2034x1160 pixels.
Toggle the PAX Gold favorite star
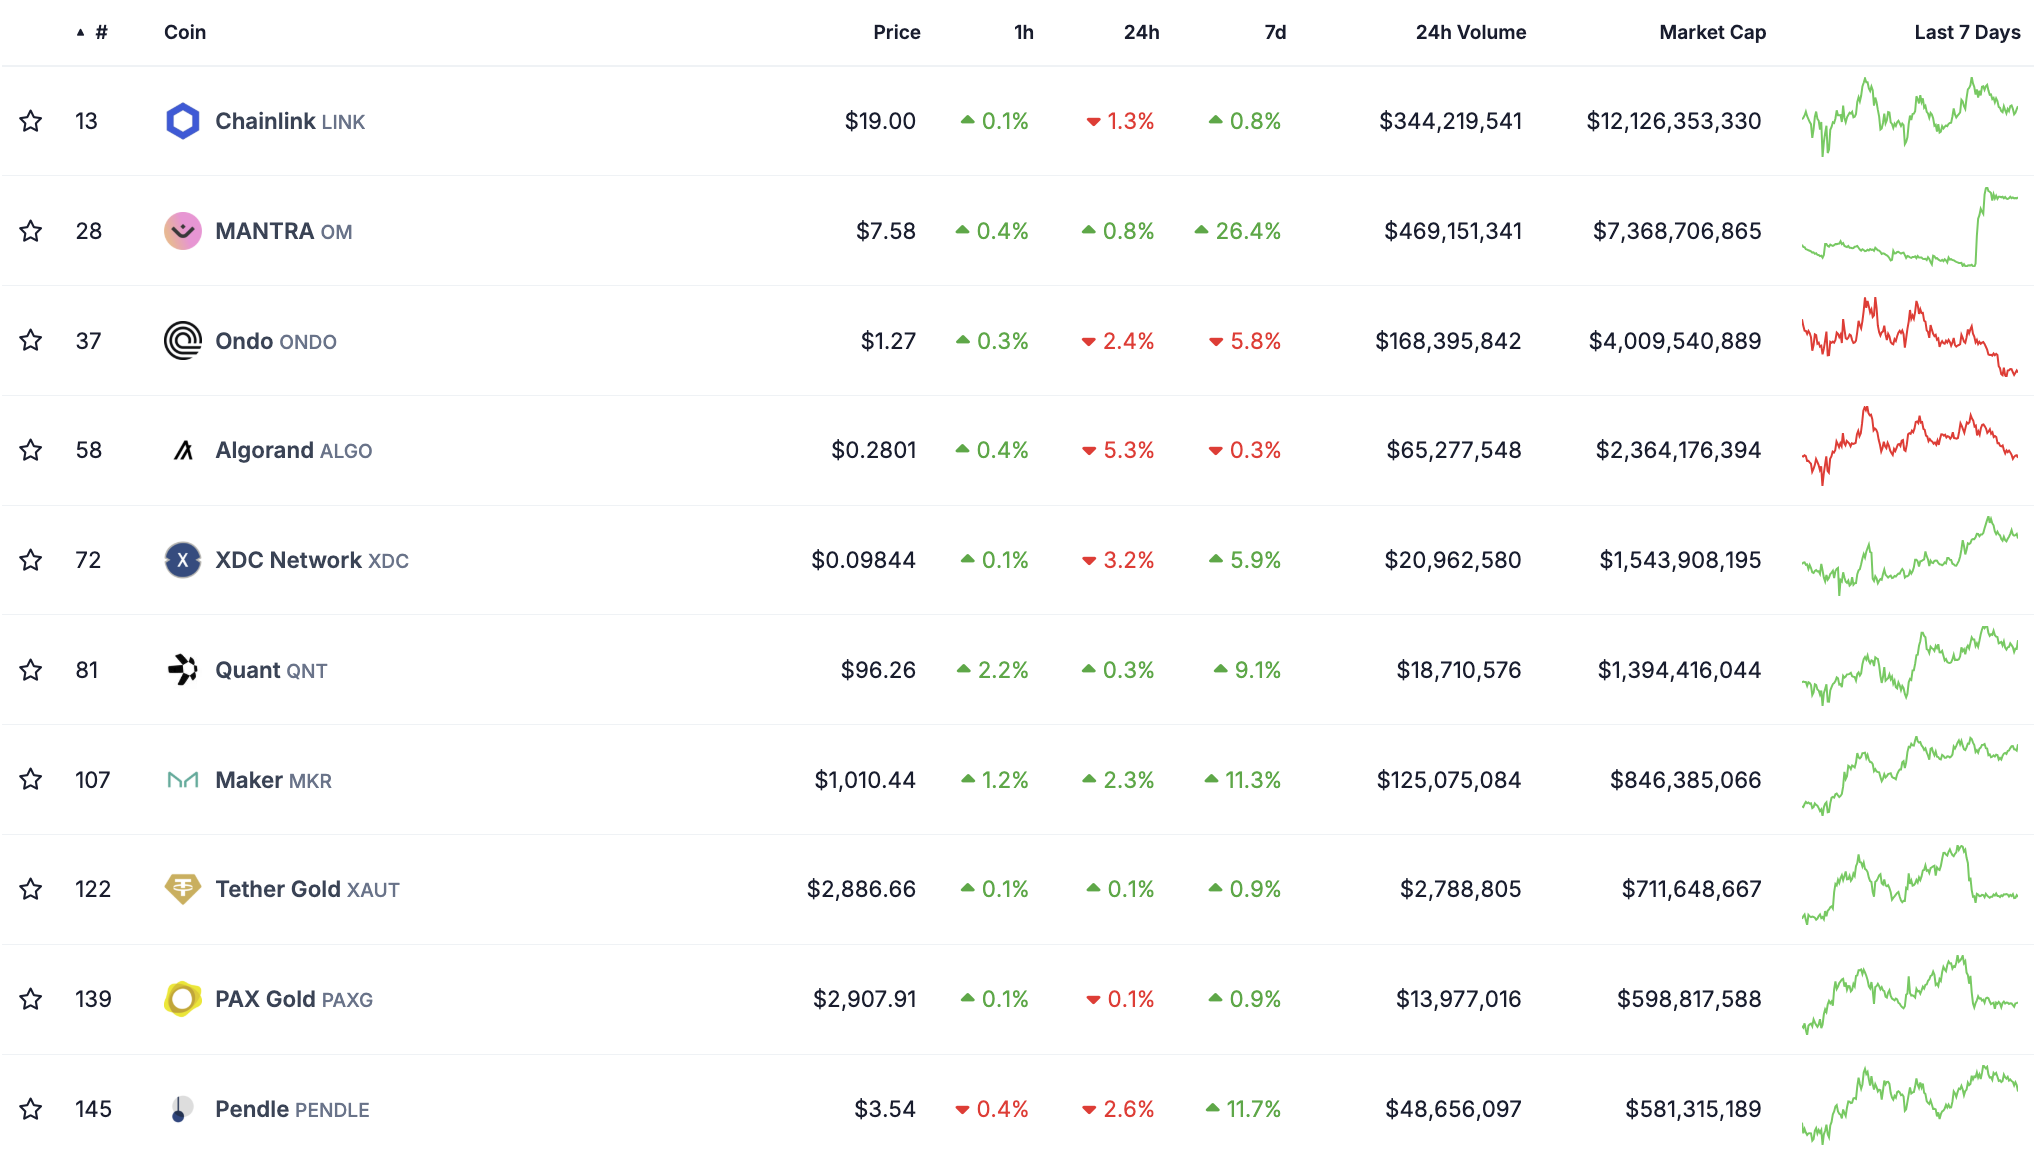pos(31,999)
